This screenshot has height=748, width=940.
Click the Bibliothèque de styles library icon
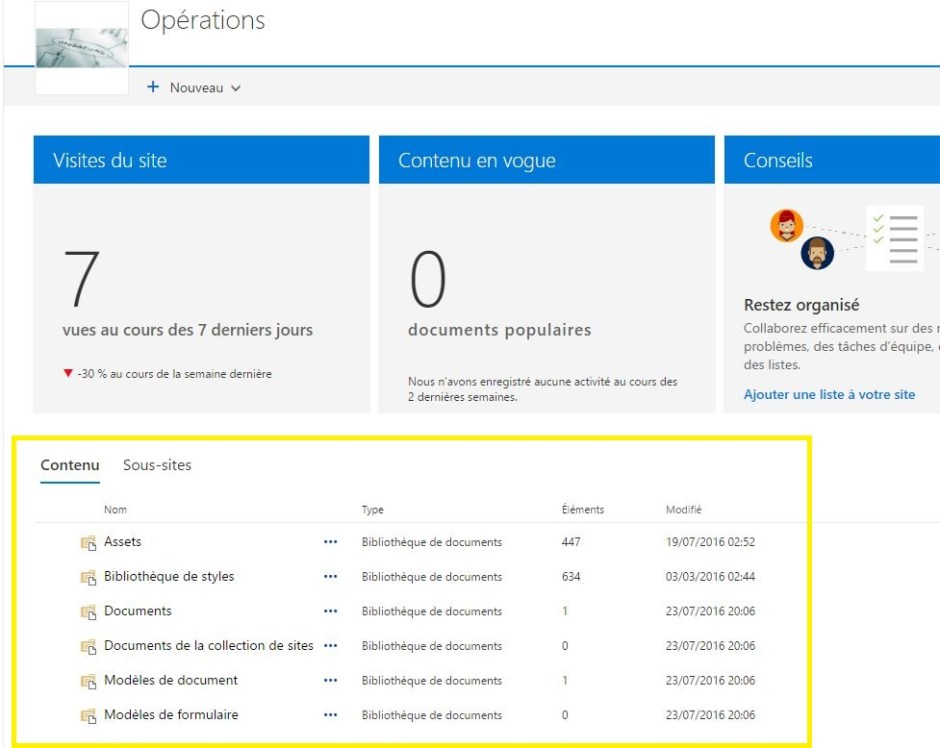[88, 577]
